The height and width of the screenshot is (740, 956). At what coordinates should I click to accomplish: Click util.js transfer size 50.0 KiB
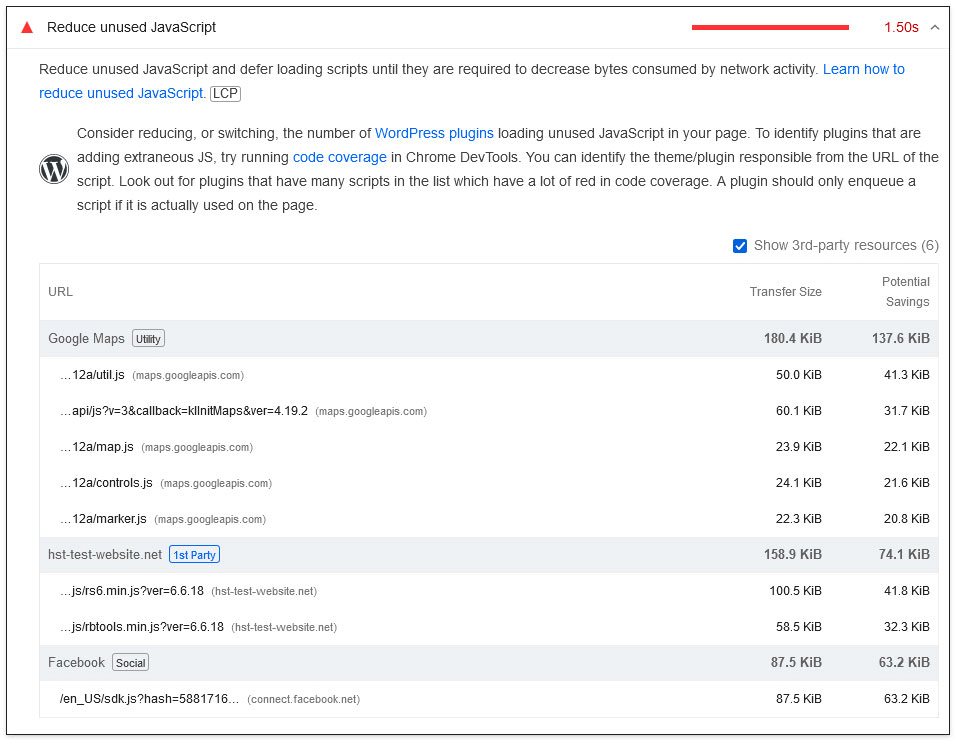(x=799, y=375)
